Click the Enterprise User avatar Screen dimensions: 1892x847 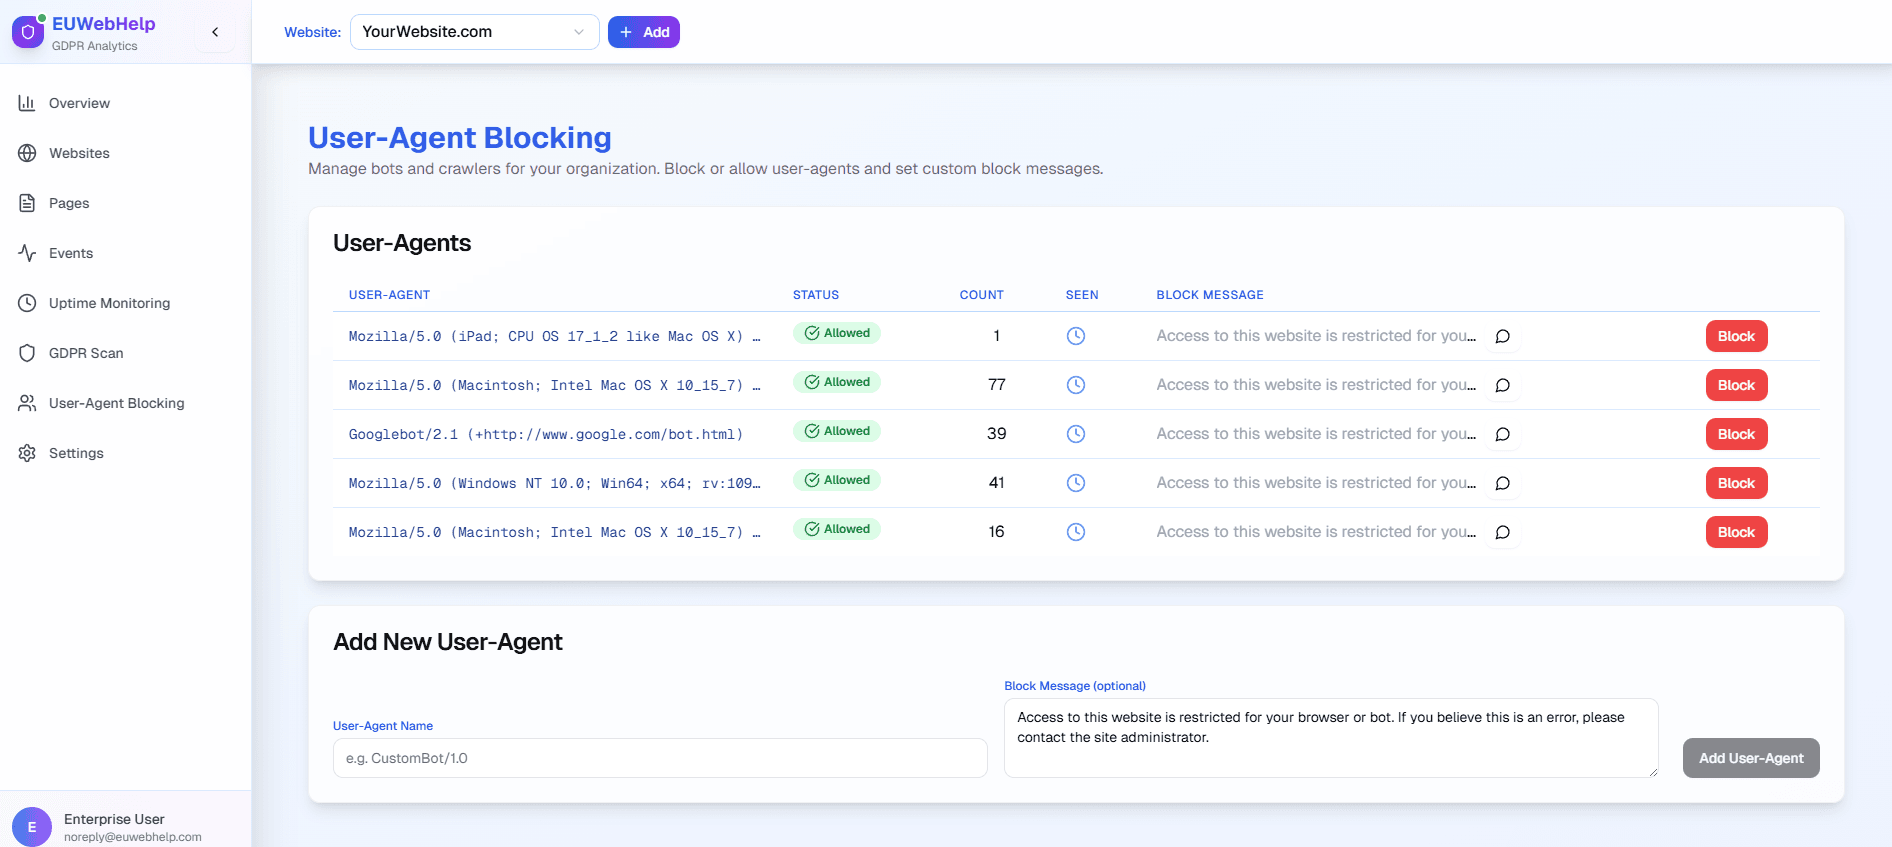coord(32,827)
